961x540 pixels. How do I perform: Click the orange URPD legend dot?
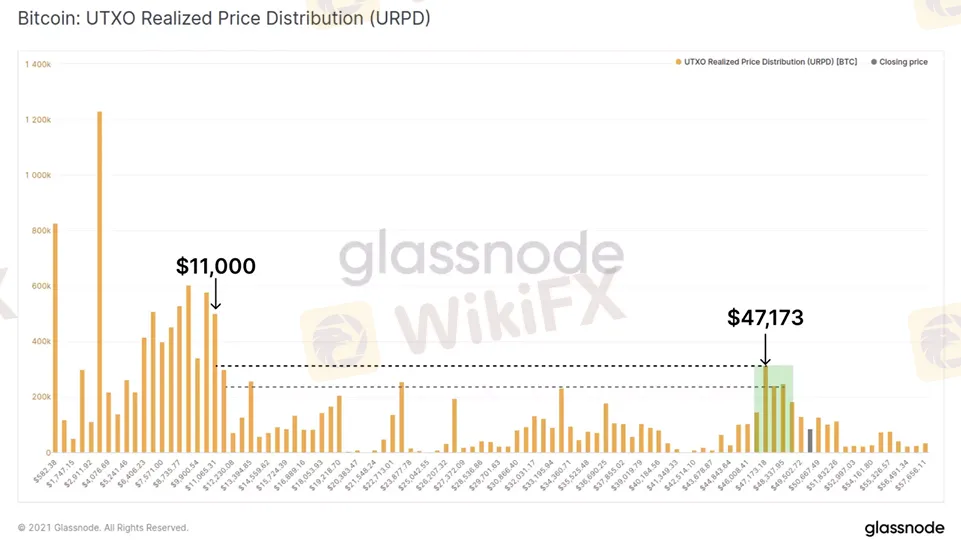pos(679,62)
